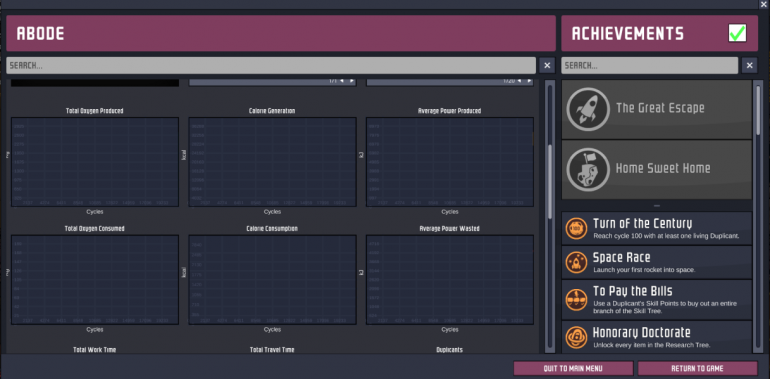Click the 'Total Oxygen Produced' graph title
This screenshot has width=770, height=379.
[x=95, y=111]
